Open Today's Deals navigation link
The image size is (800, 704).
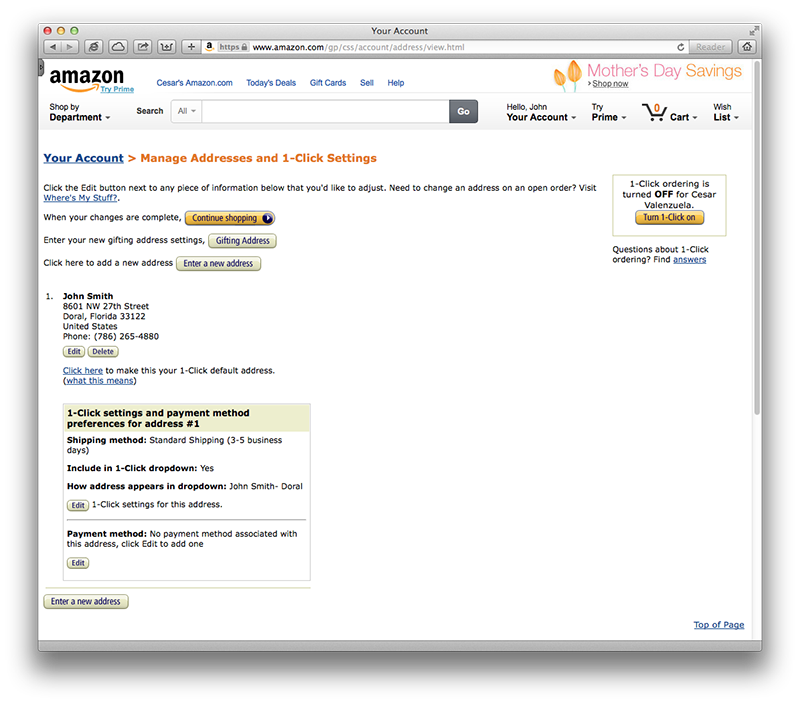point(271,83)
